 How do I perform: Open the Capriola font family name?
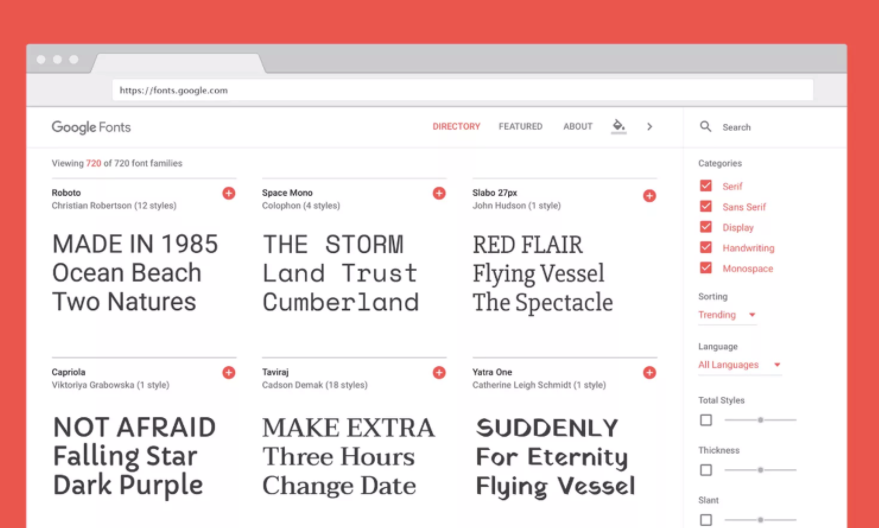click(68, 372)
